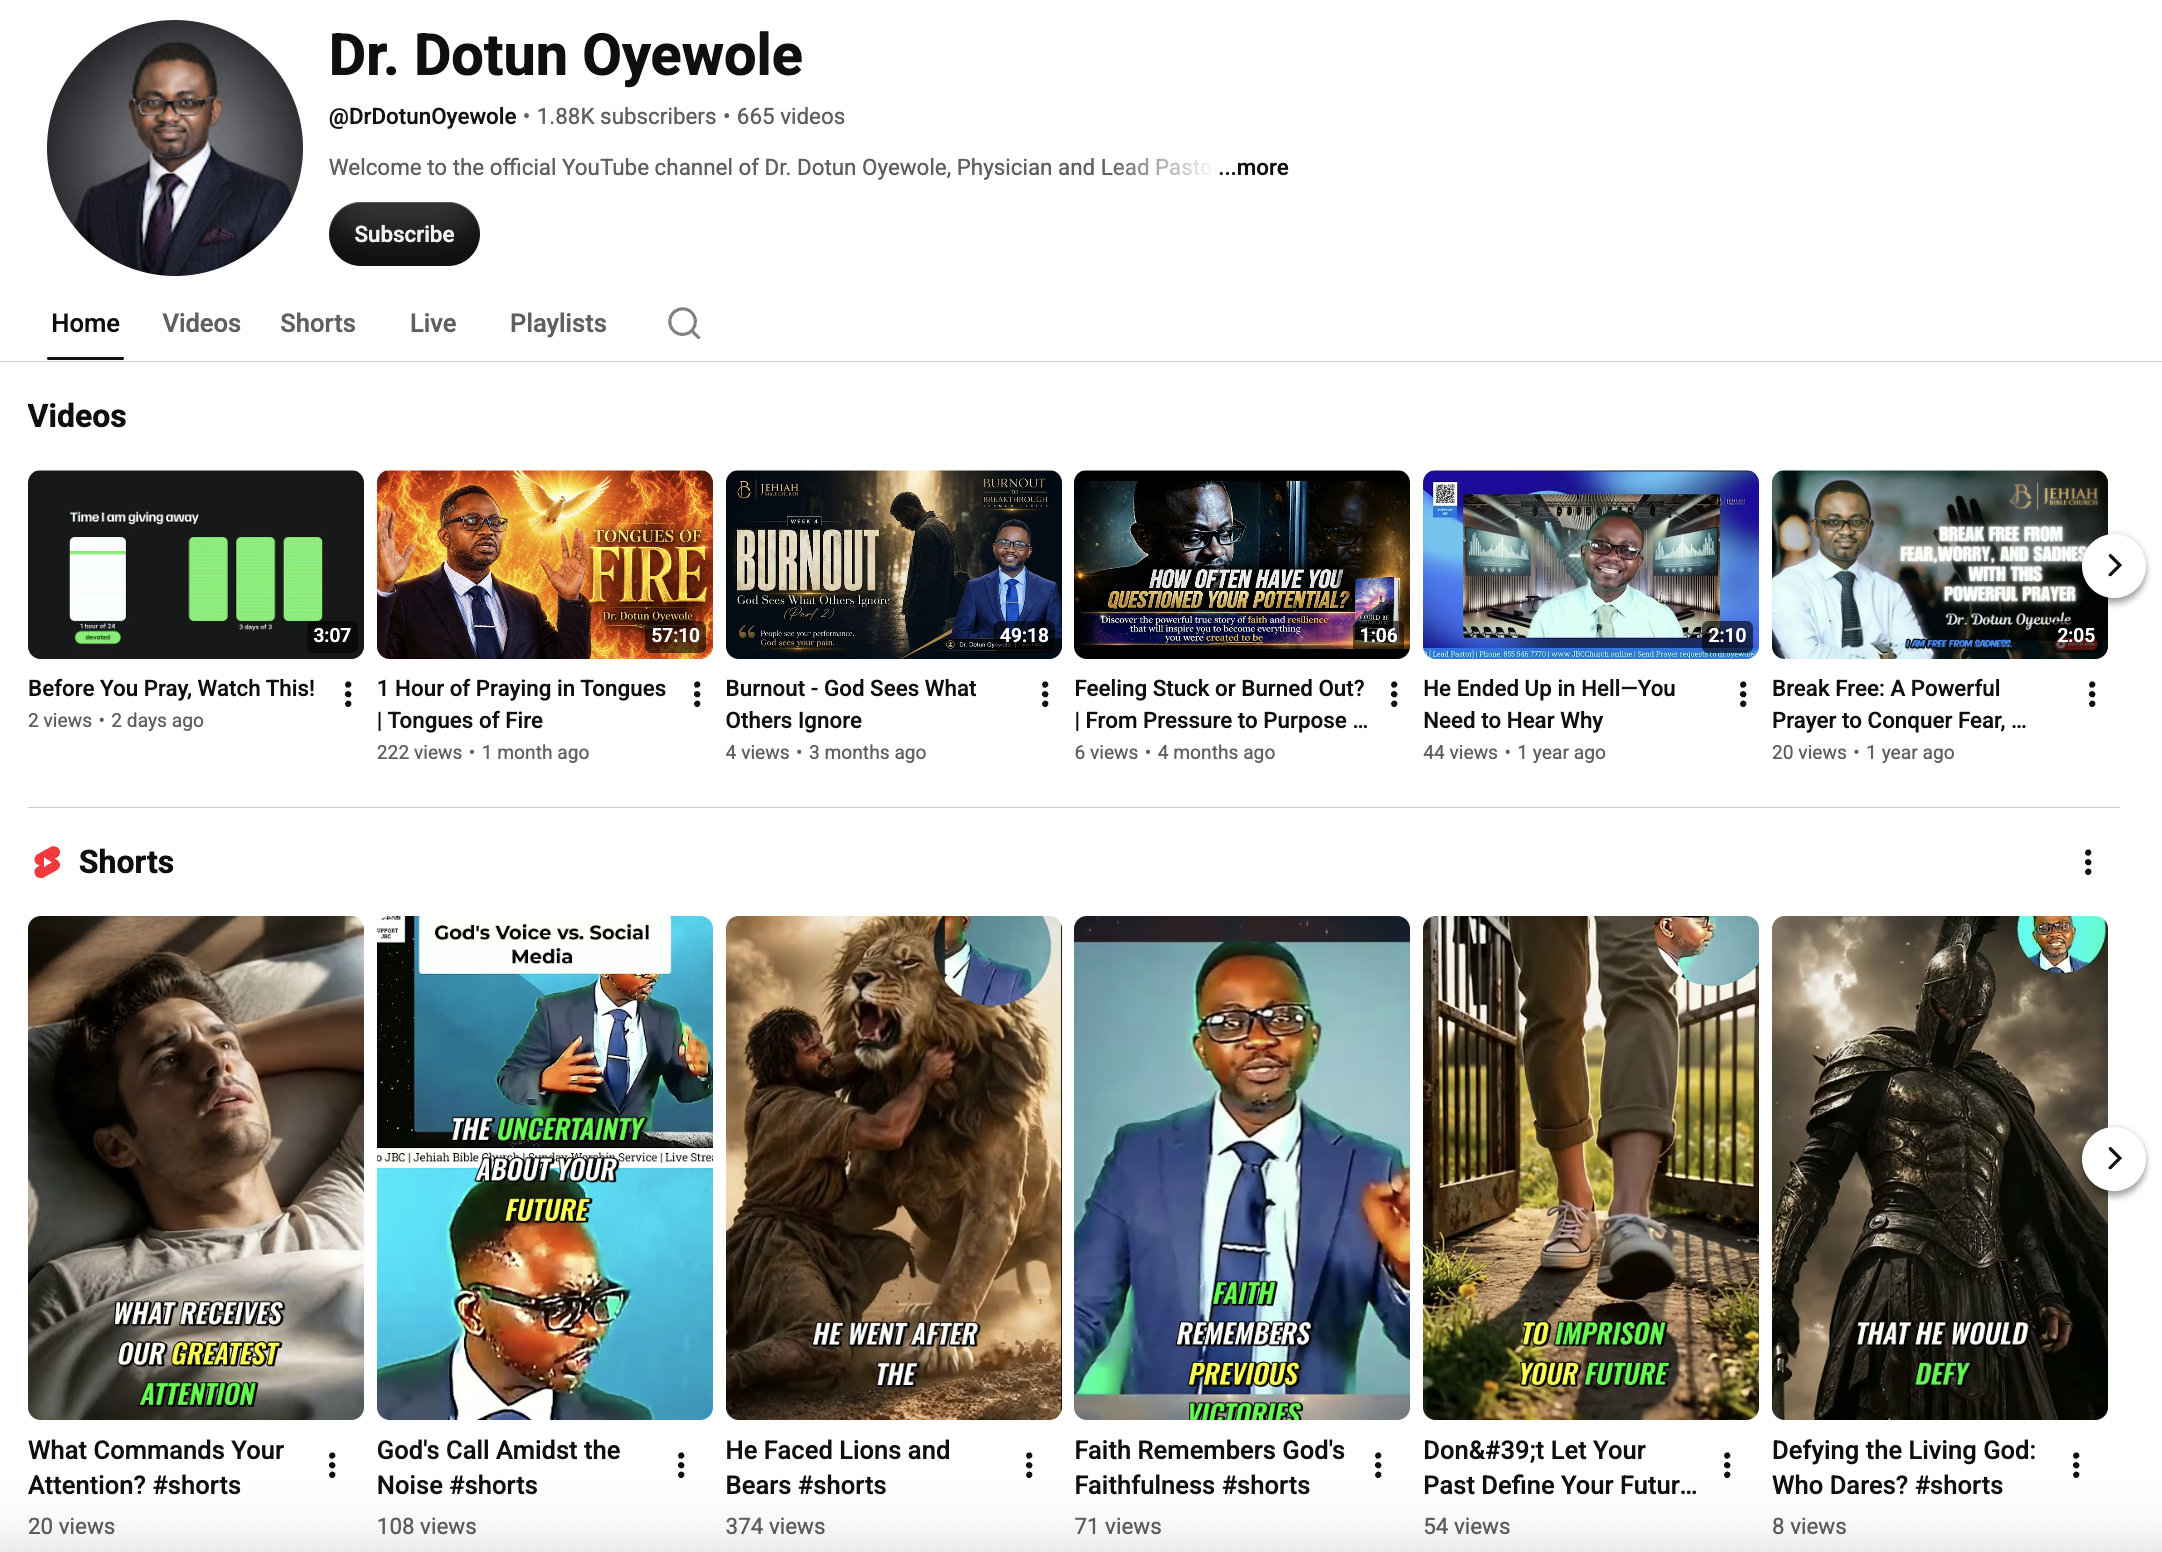This screenshot has height=1552, width=2162.
Task: Play 'How often have you questioned' thumbnail
Action: [1241, 564]
